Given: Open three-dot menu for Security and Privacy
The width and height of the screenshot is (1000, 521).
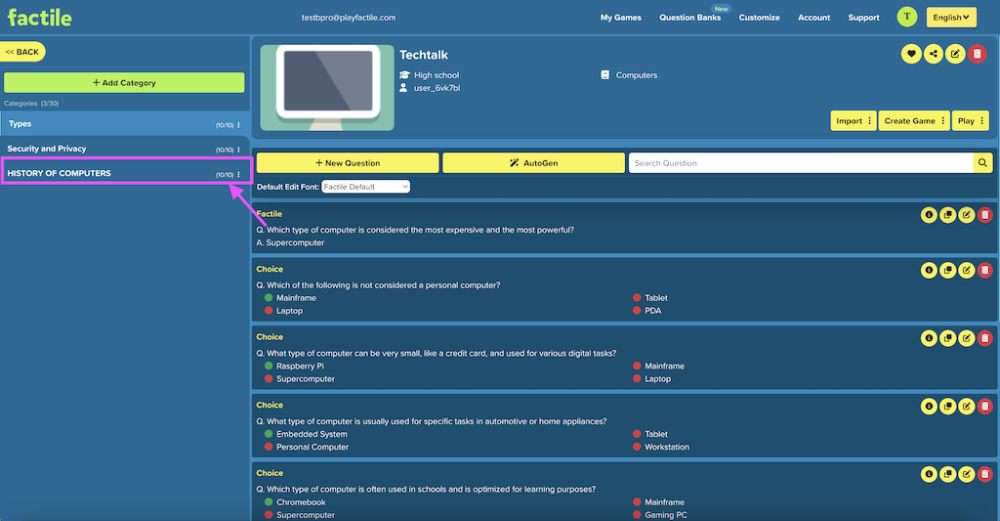Looking at the screenshot, I should (x=239, y=150).
